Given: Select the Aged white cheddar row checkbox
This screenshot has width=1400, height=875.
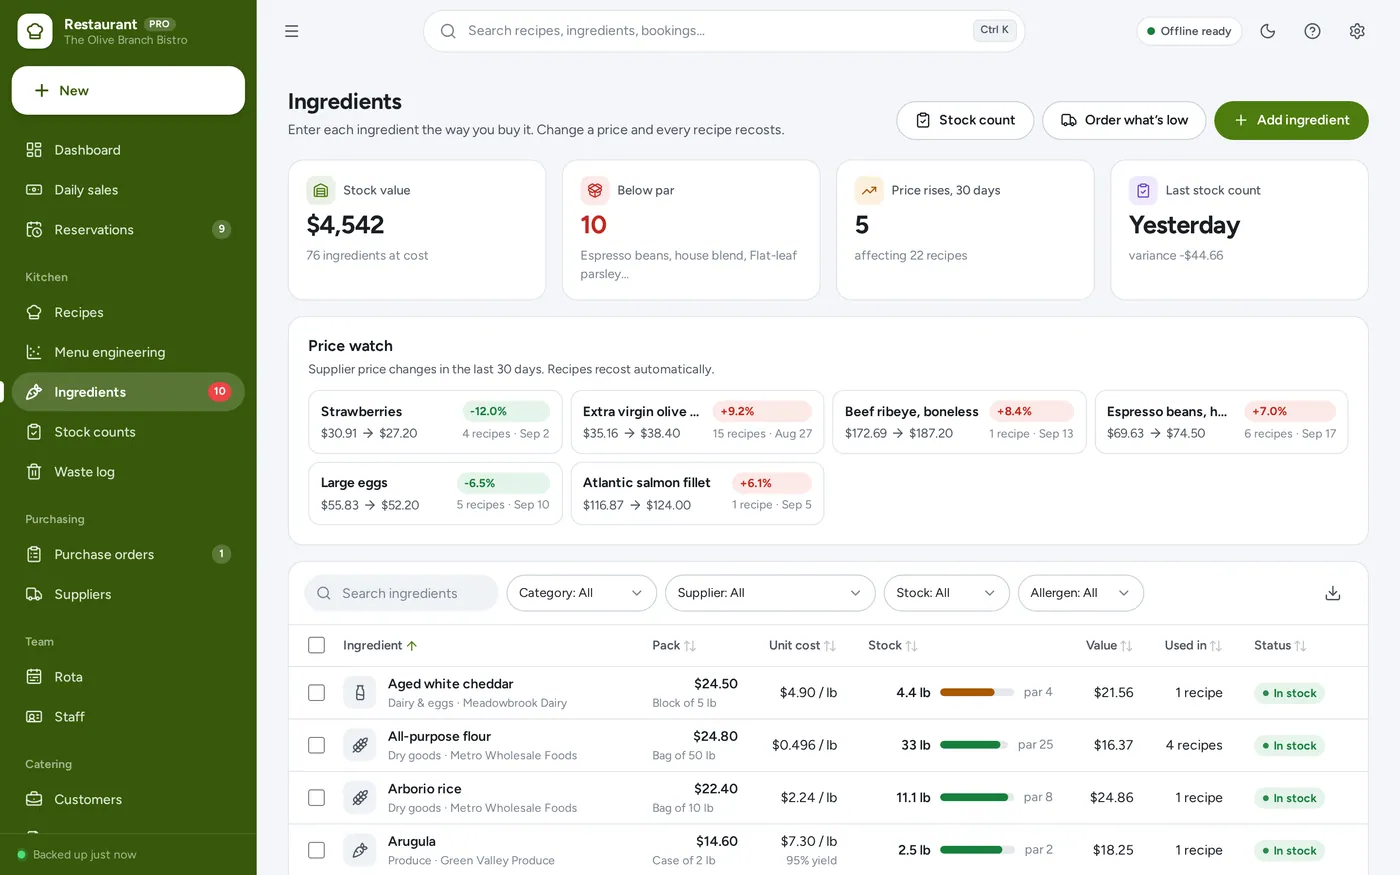Looking at the screenshot, I should 317,693.
